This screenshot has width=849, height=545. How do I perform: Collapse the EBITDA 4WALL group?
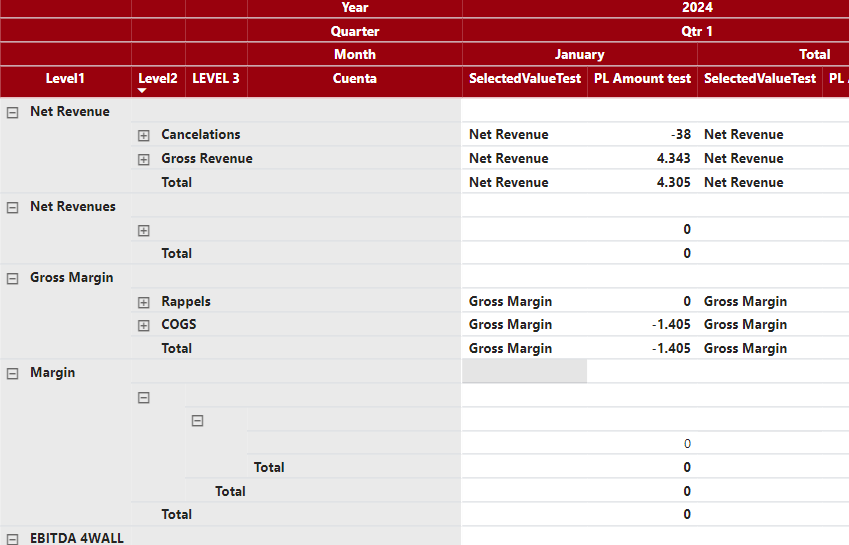12,539
